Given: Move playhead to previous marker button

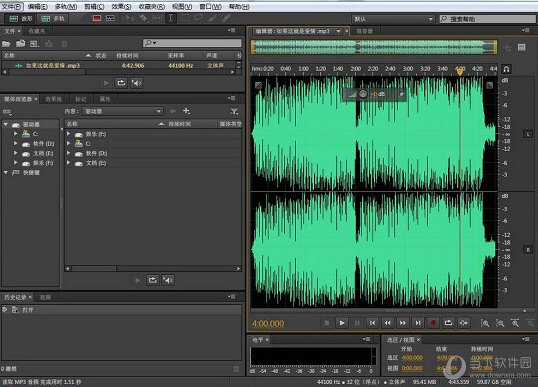Looking at the screenshot, I should point(372,323).
